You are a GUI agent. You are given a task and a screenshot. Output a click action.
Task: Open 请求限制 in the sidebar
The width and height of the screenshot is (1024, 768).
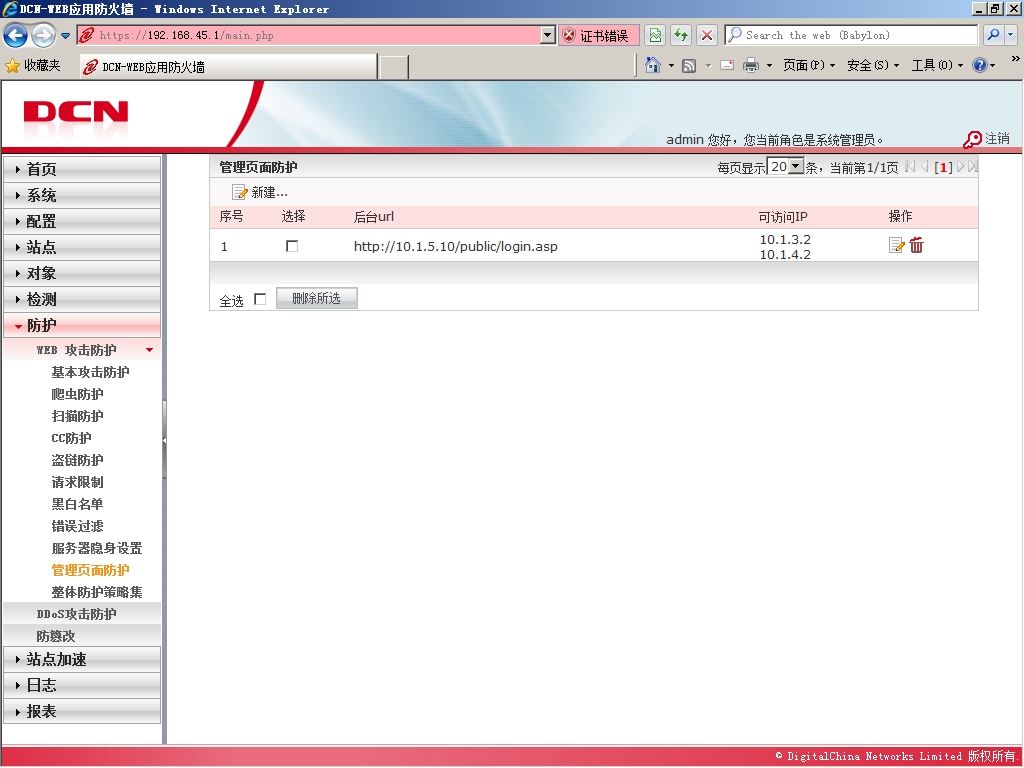[x=77, y=482]
